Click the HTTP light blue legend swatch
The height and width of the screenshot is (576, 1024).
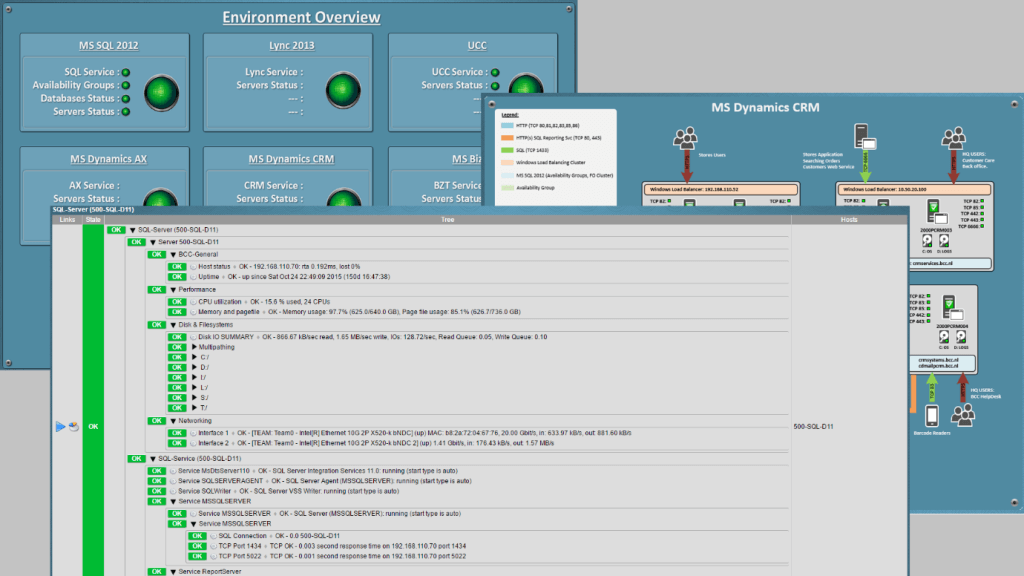coord(507,125)
